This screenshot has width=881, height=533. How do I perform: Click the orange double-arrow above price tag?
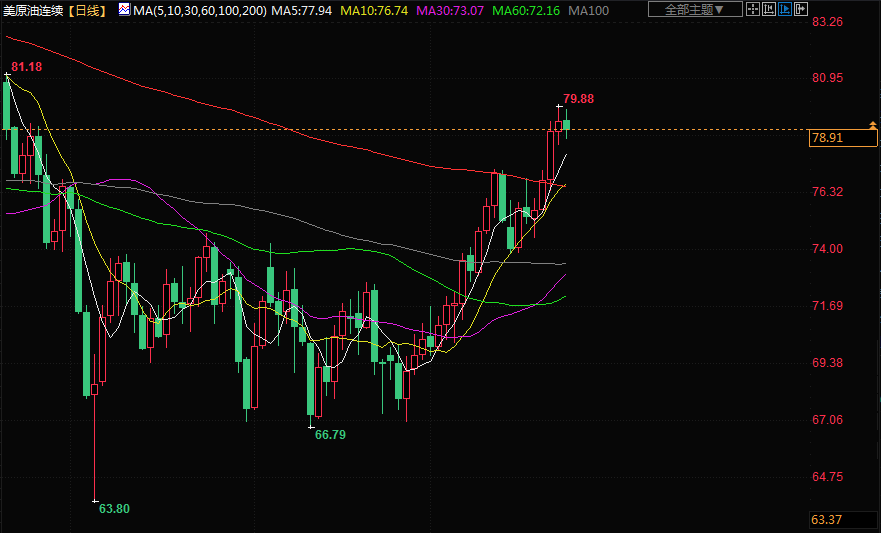click(x=873, y=123)
